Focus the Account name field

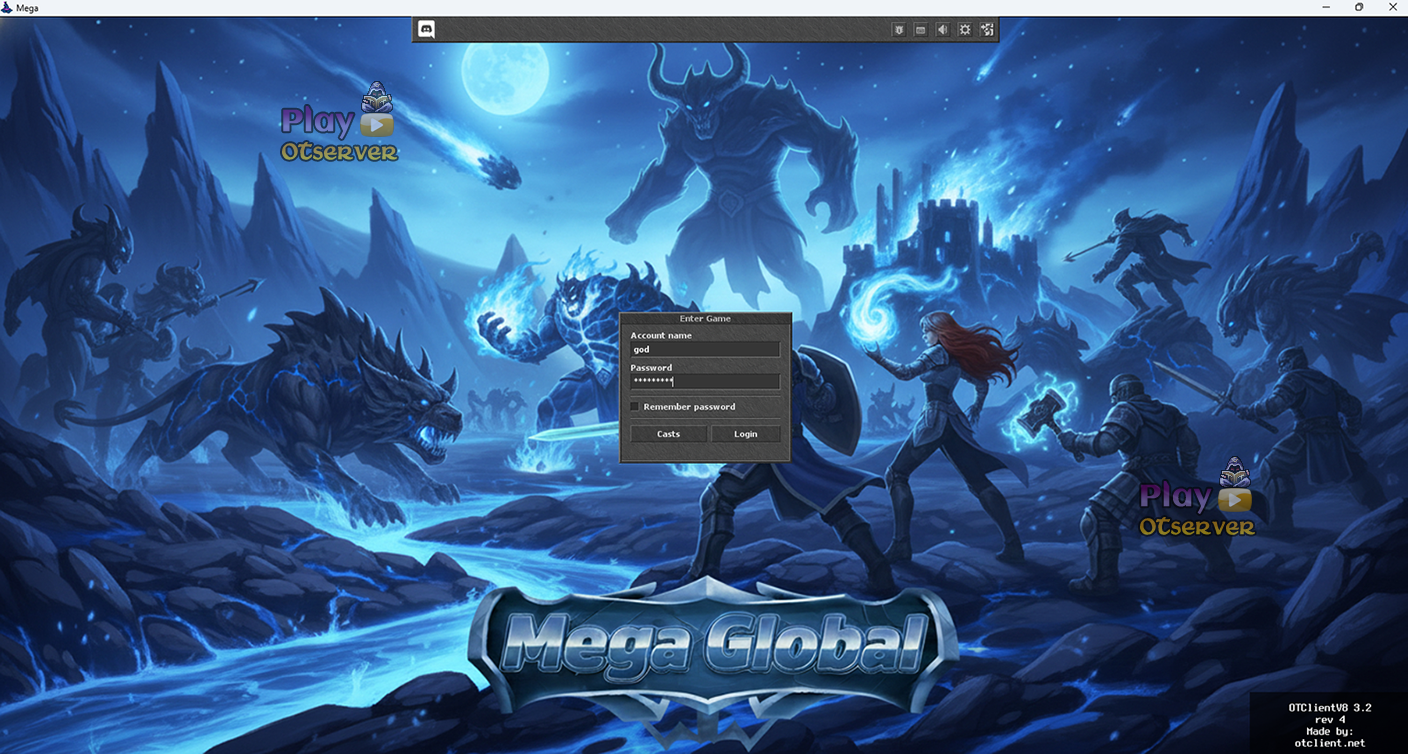tap(705, 350)
